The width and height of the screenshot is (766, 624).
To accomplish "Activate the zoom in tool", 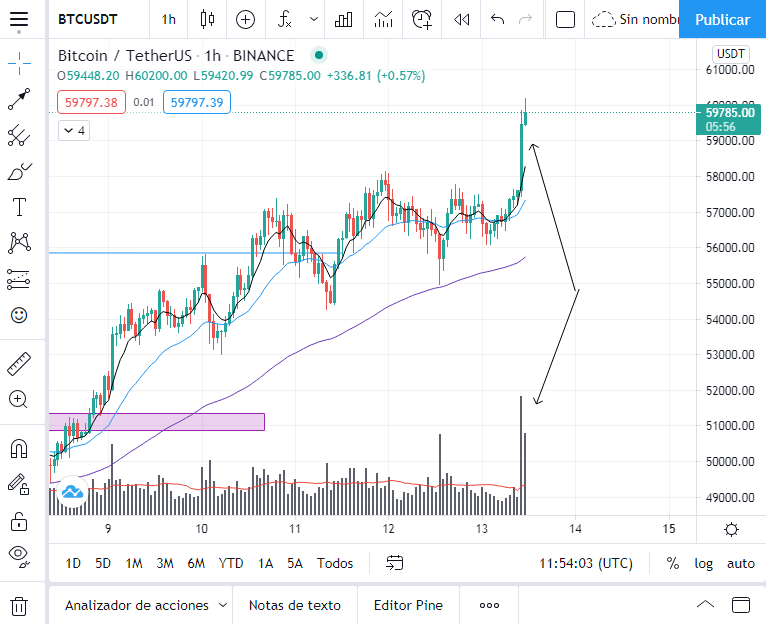I will (19, 399).
